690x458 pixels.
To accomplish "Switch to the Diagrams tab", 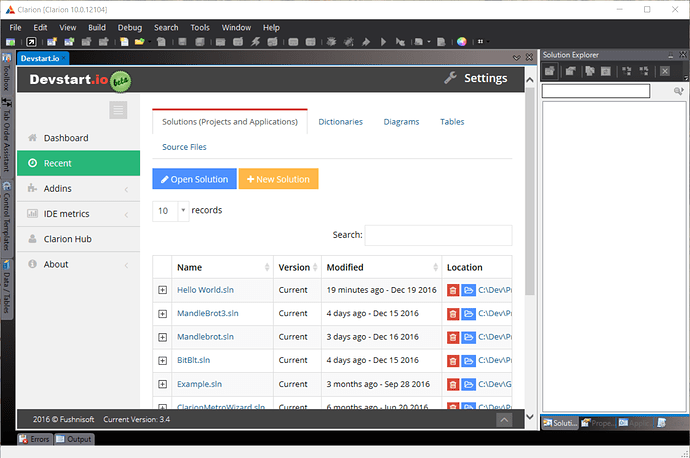I will [x=401, y=122].
